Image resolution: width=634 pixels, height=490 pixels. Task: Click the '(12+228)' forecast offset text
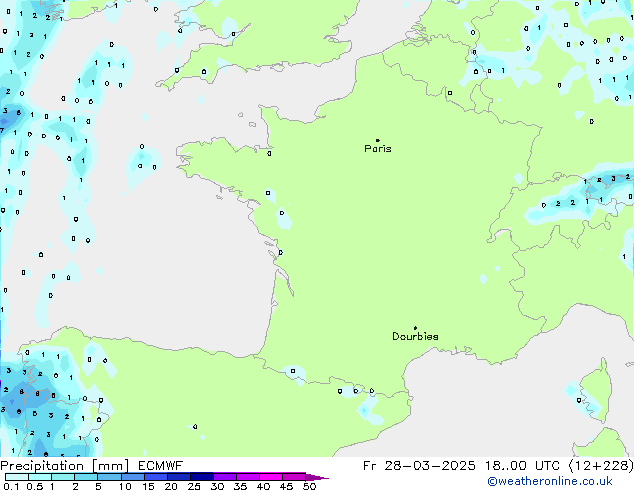click(x=601, y=466)
